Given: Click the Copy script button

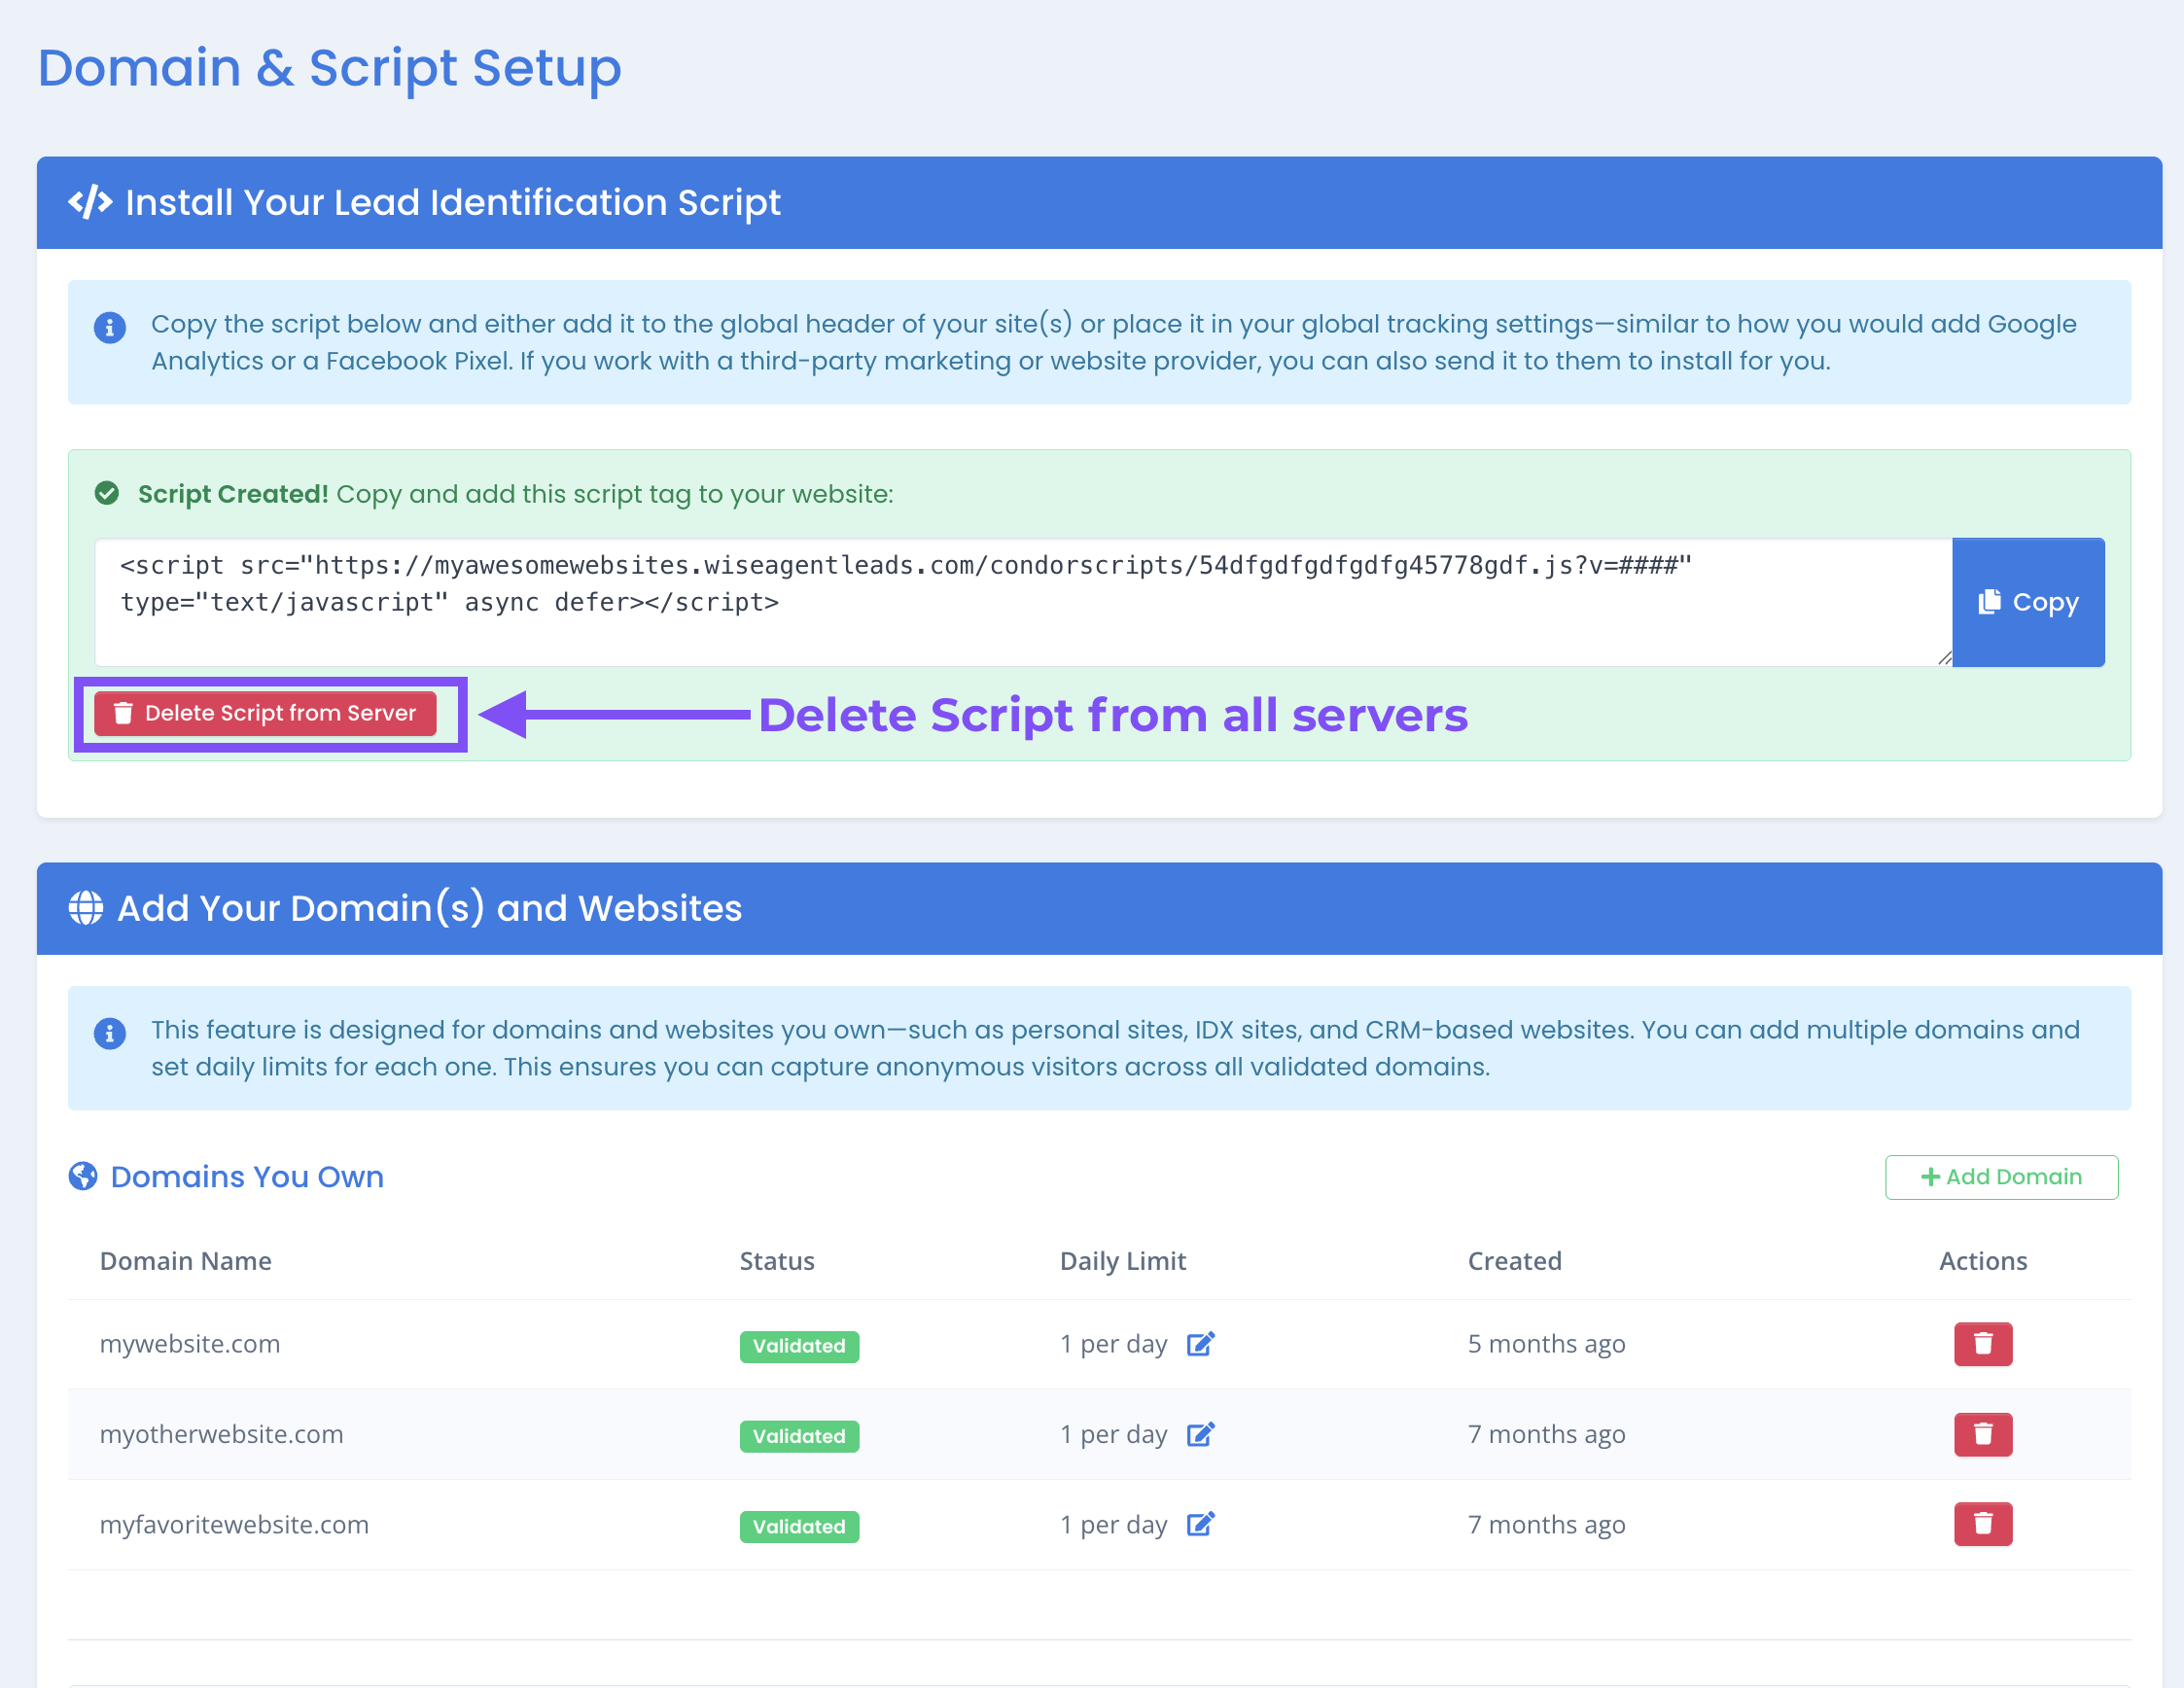Looking at the screenshot, I should (2027, 602).
